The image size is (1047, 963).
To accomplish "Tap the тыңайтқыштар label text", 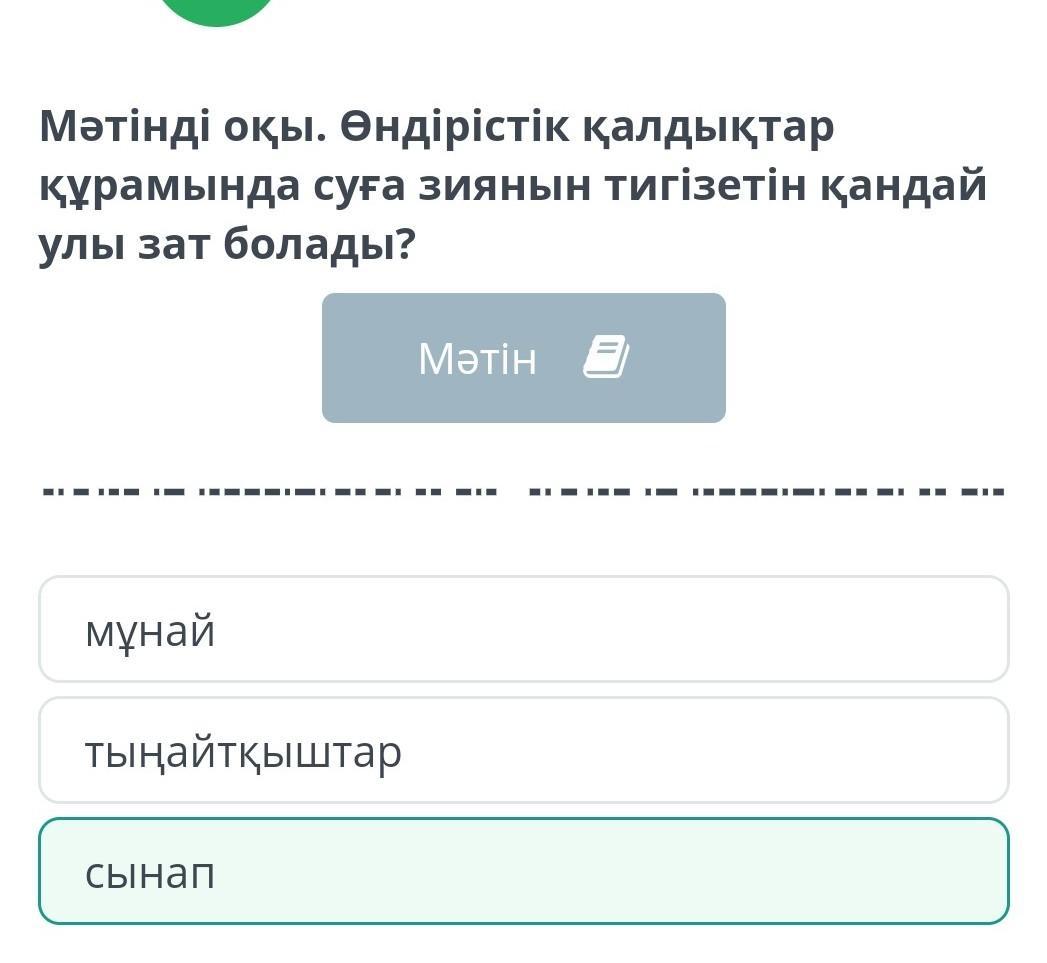I will 243,752.
